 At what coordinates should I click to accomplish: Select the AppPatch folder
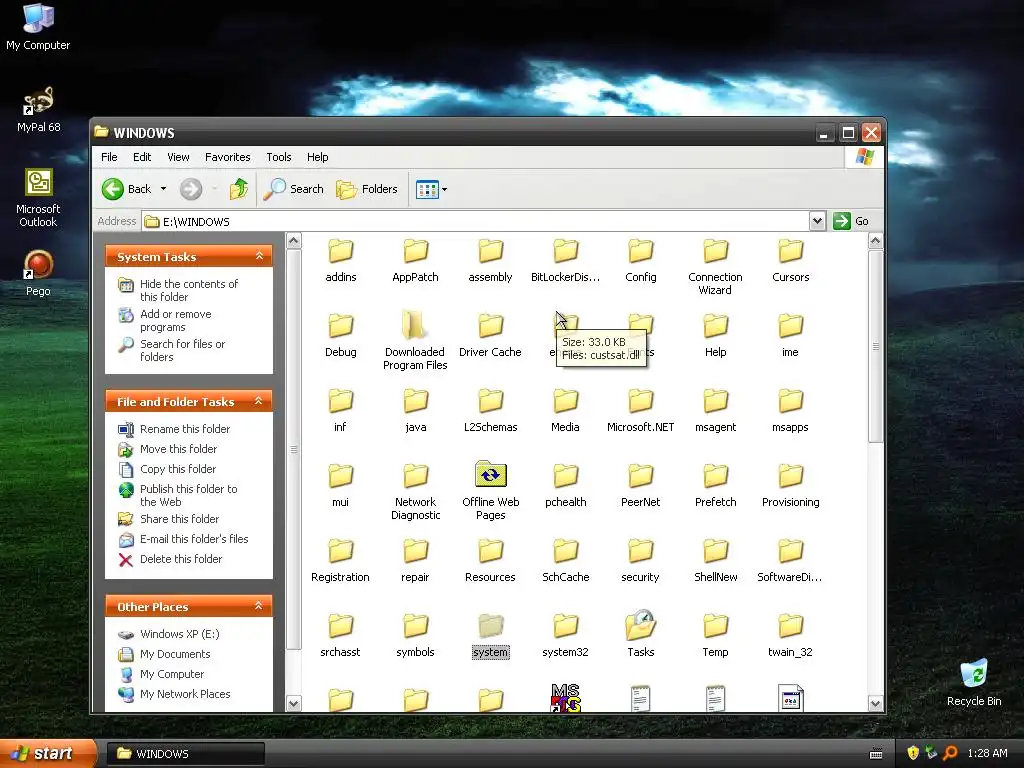point(415,261)
